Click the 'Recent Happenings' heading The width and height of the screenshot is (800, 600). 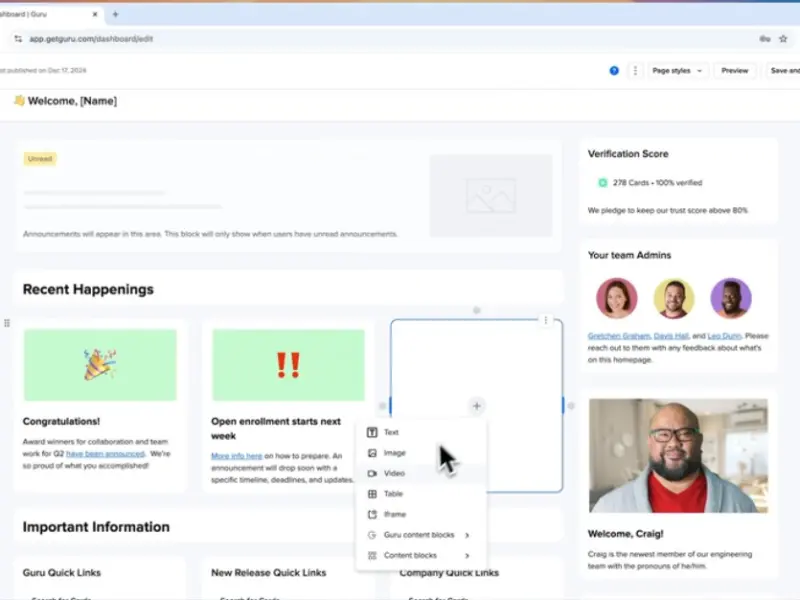pos(88,289)
